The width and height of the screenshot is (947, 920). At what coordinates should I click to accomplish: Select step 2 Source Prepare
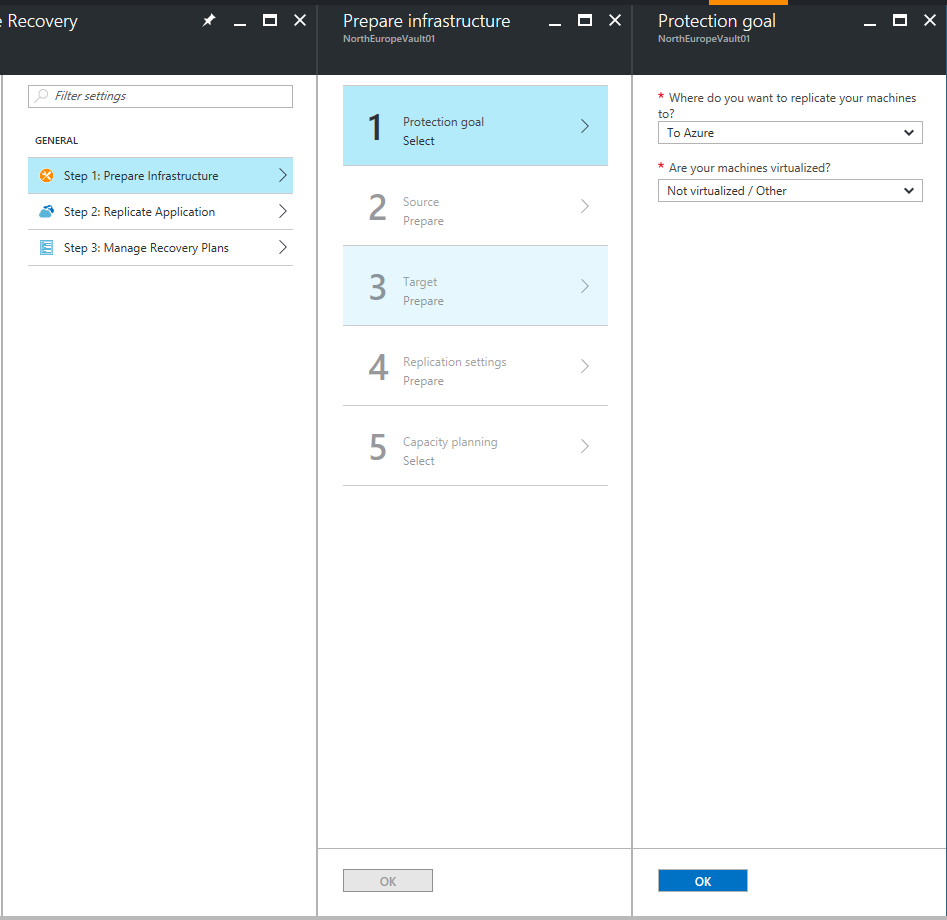[475, 206]
